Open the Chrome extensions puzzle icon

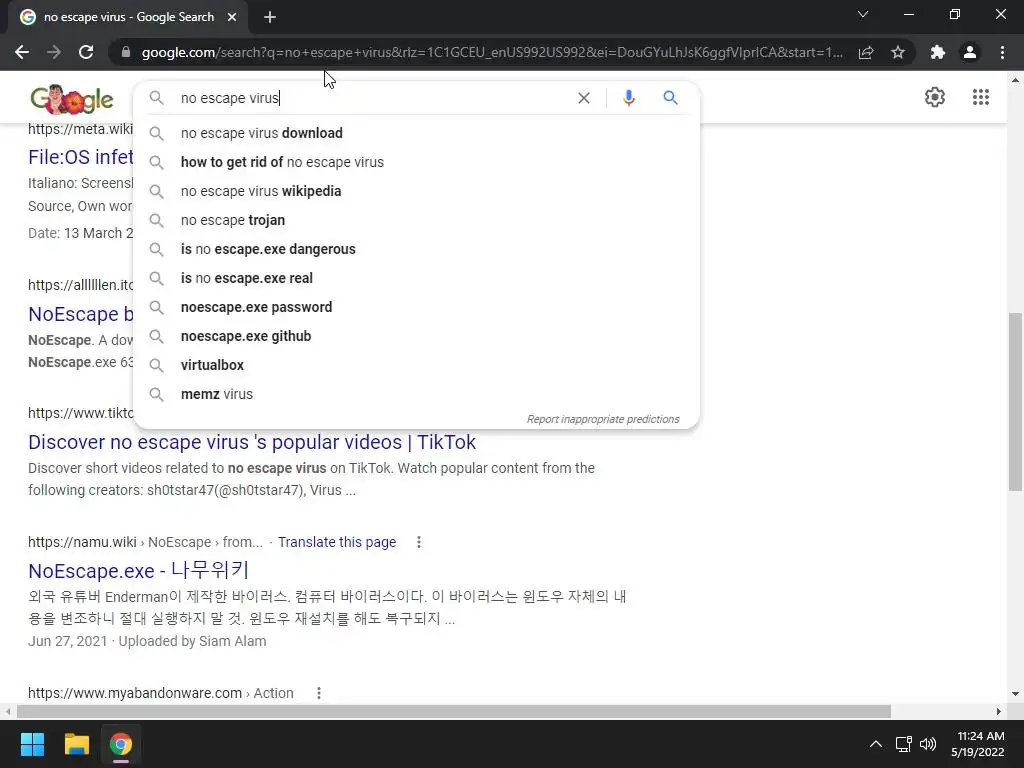click(x=938, y=52)
